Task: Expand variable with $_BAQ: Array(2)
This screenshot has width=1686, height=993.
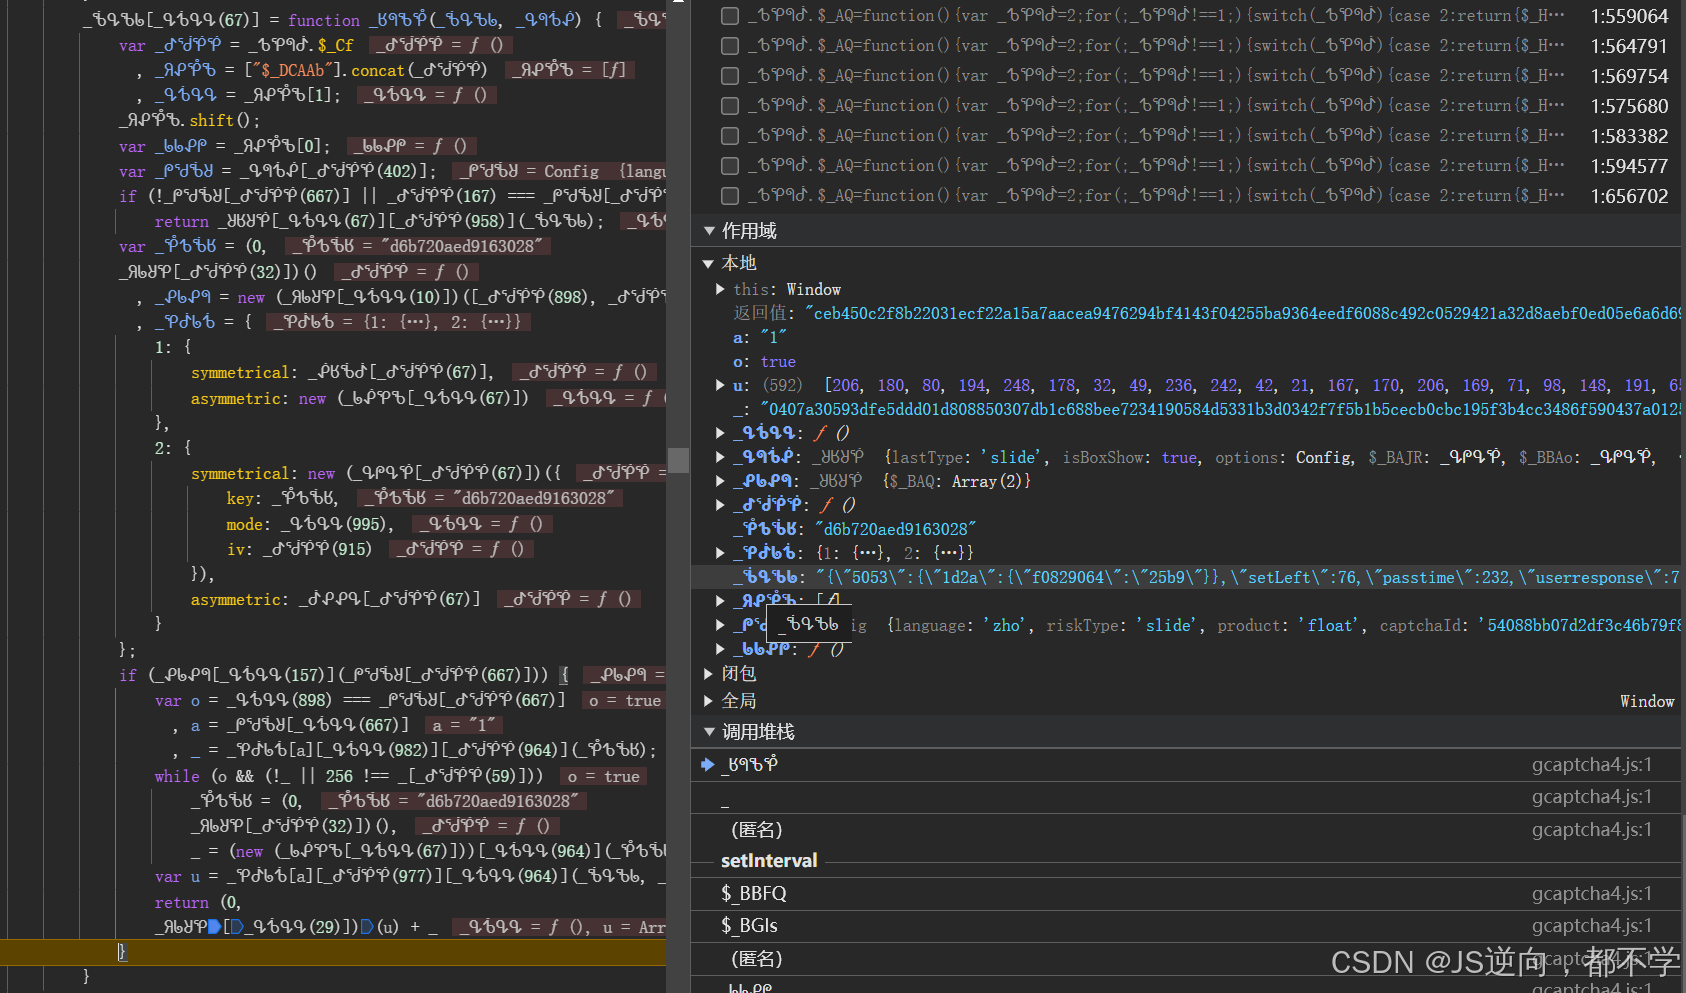Action: coord(720,481)
